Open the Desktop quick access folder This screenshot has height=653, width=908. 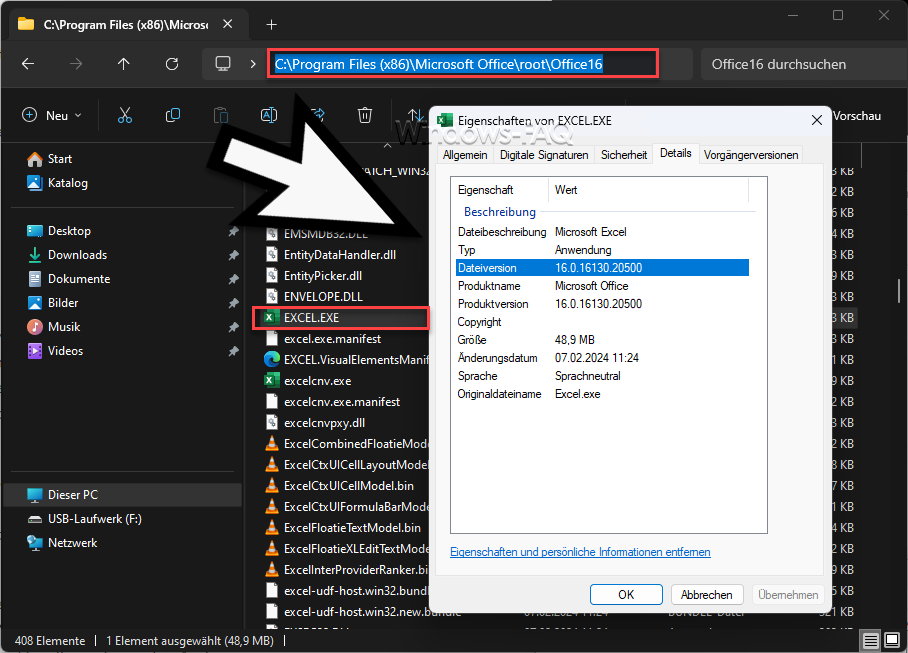[59, 231]
